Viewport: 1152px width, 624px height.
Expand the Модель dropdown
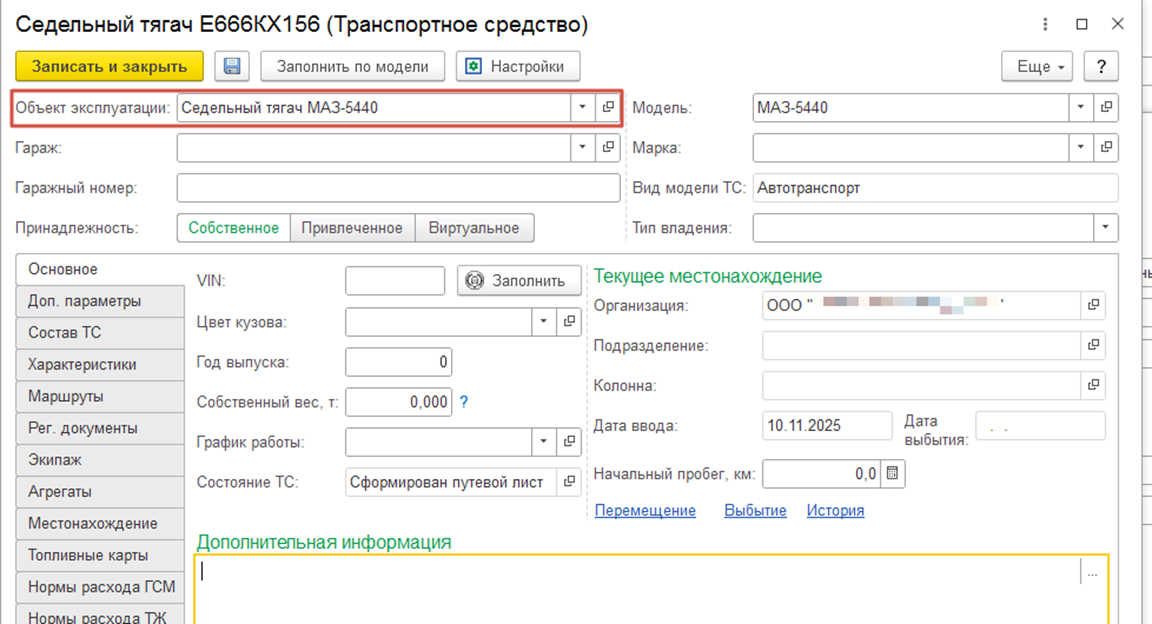pos(1080,107)
